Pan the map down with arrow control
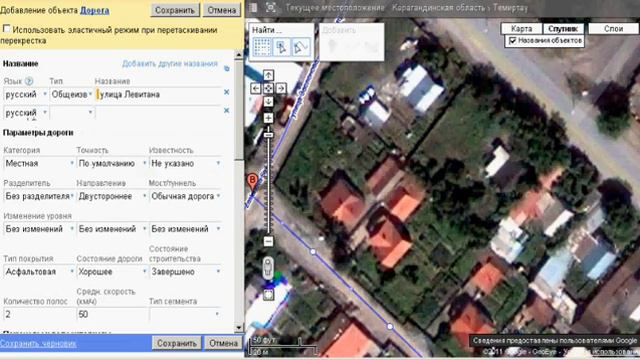The height and width of the screenshot is (360, 640). (x=268, y=101)
